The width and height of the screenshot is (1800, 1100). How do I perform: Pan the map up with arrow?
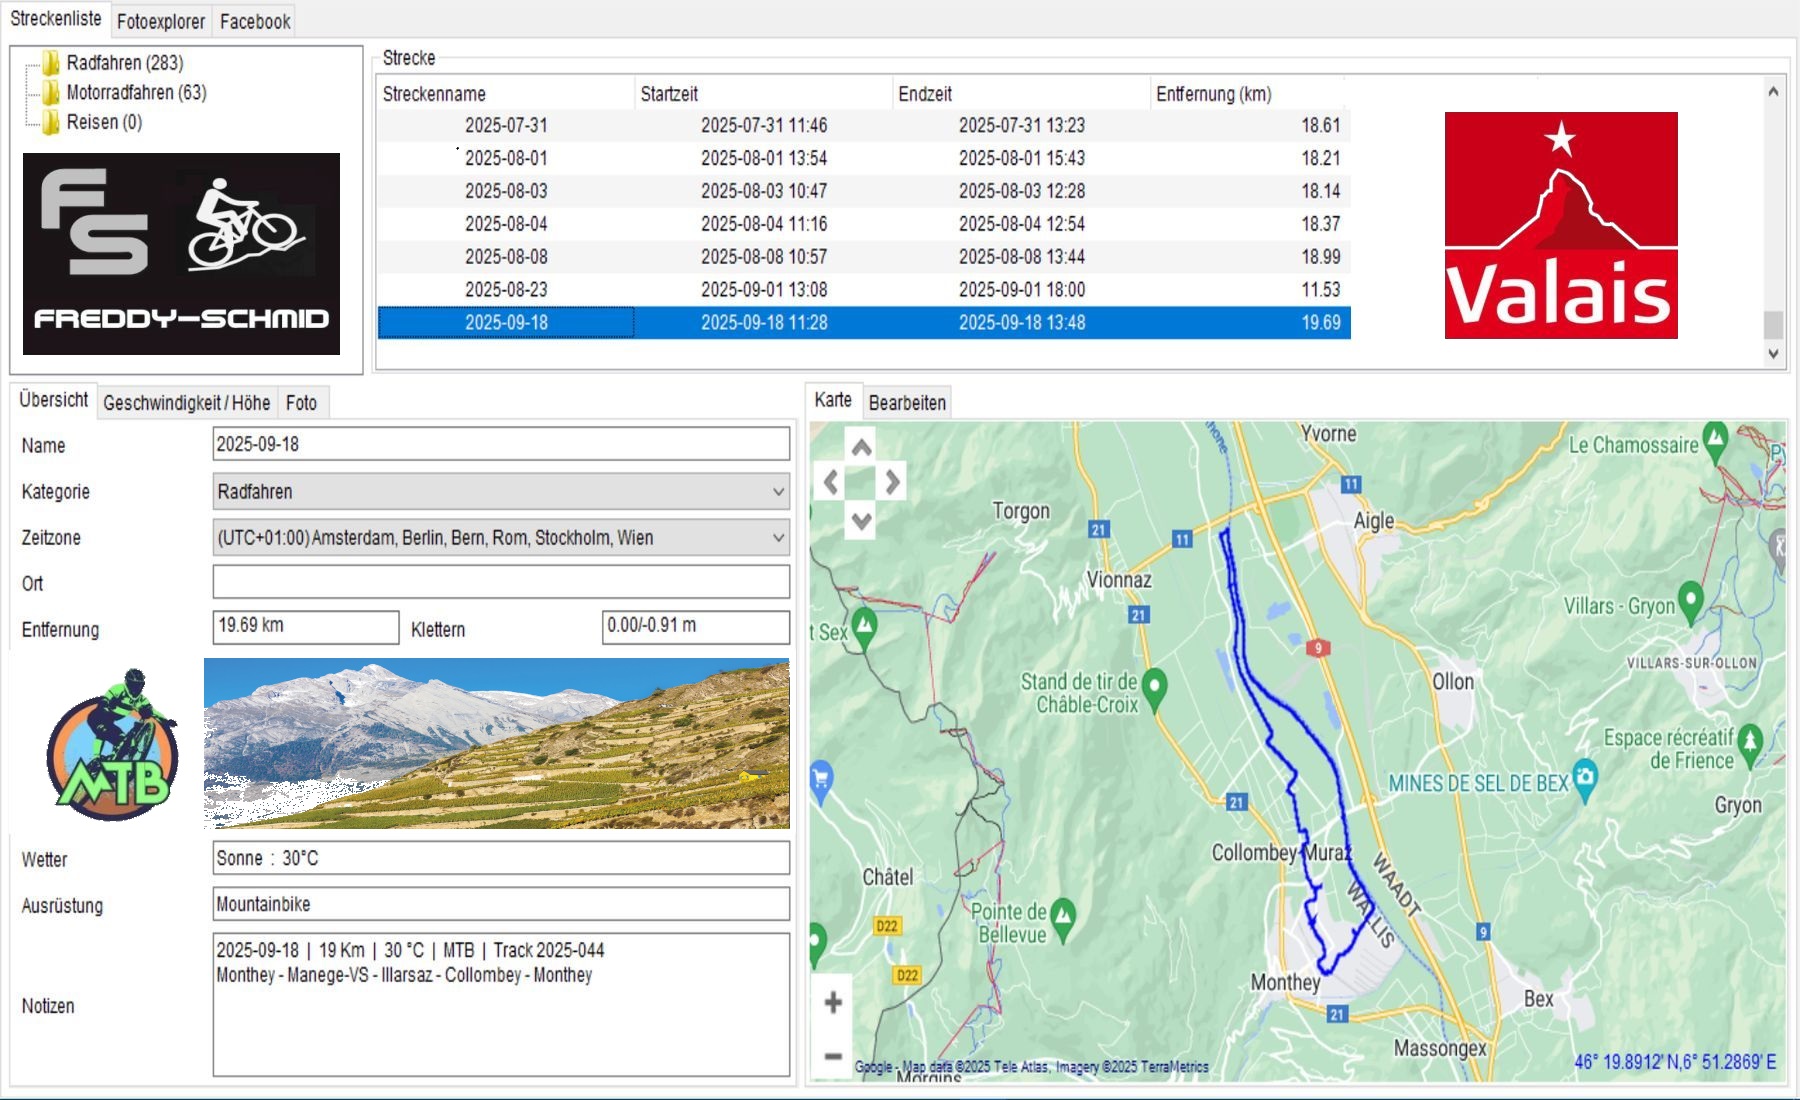click(861, 448)
